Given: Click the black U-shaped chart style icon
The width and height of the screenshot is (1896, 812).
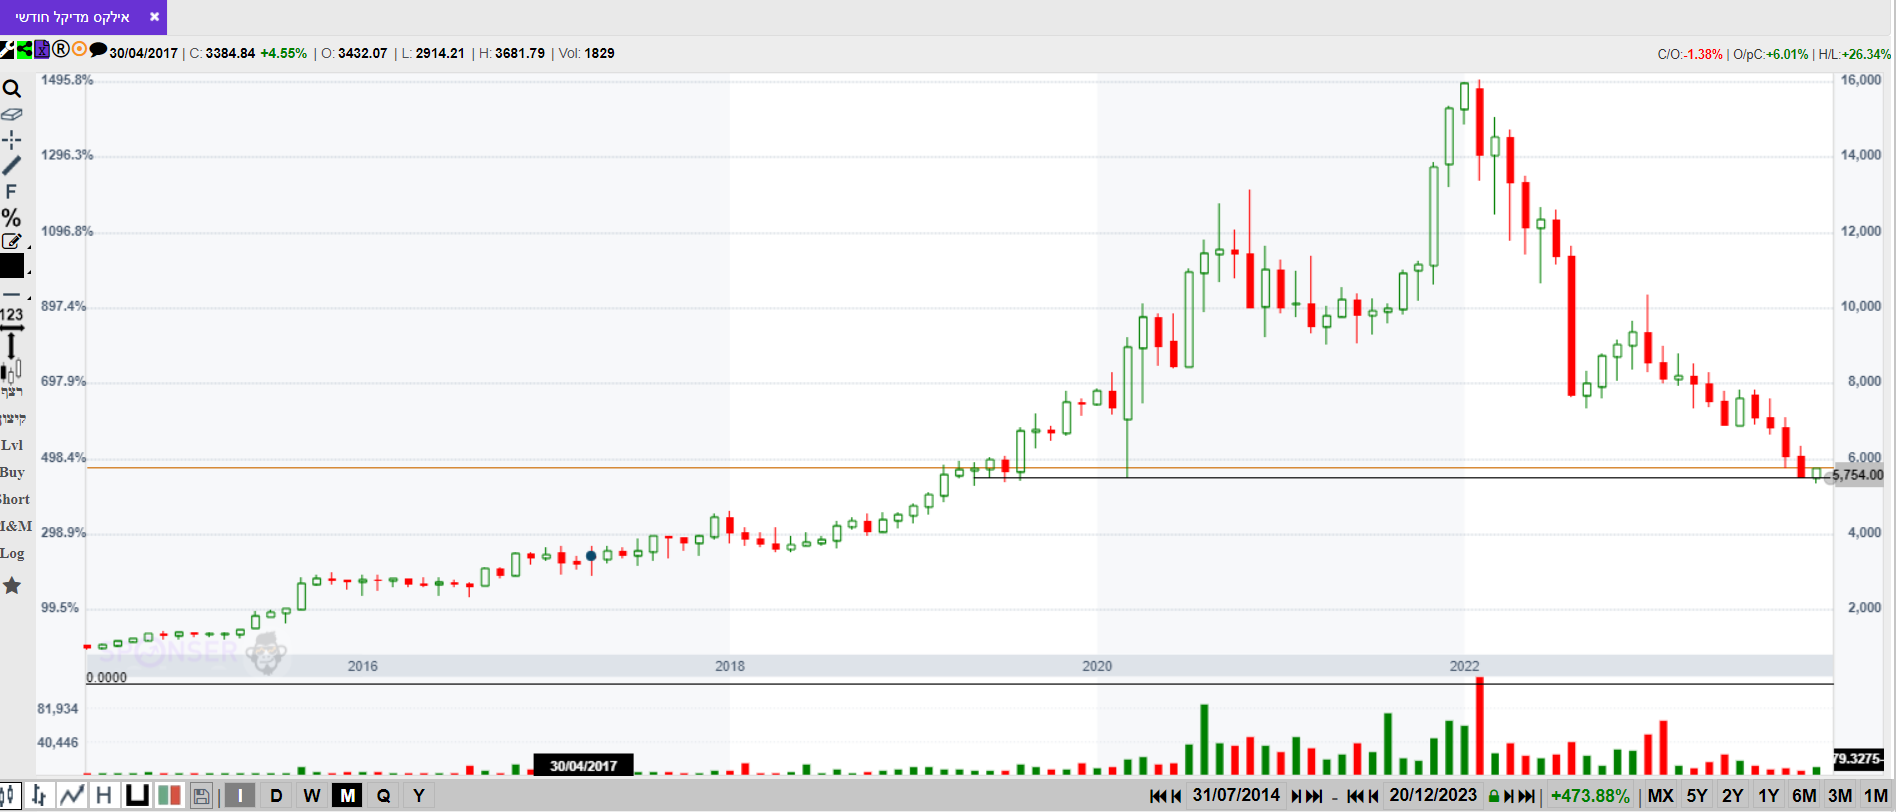Looking at the screenshot, I should click(x=137, y=796).
